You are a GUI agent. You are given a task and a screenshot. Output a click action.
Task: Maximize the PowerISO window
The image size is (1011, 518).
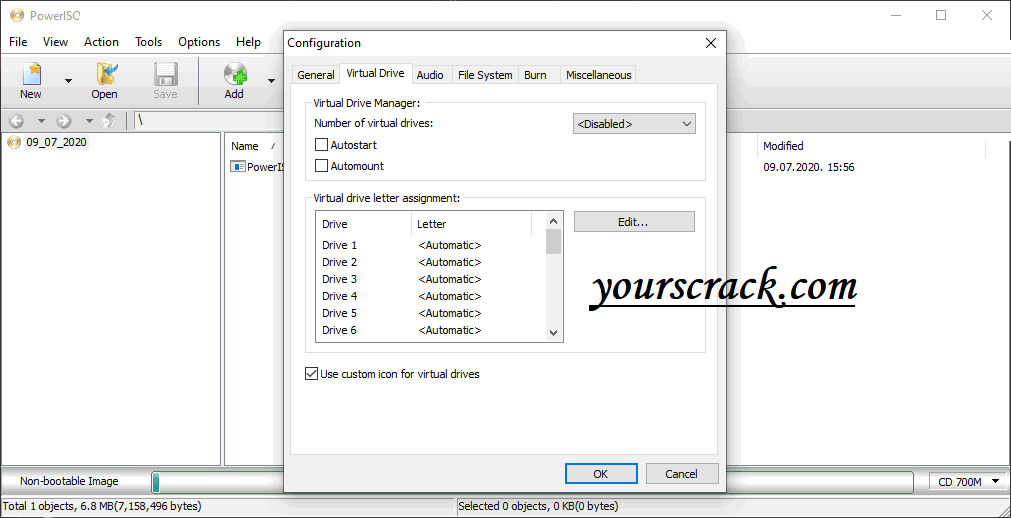click(941, 15)
